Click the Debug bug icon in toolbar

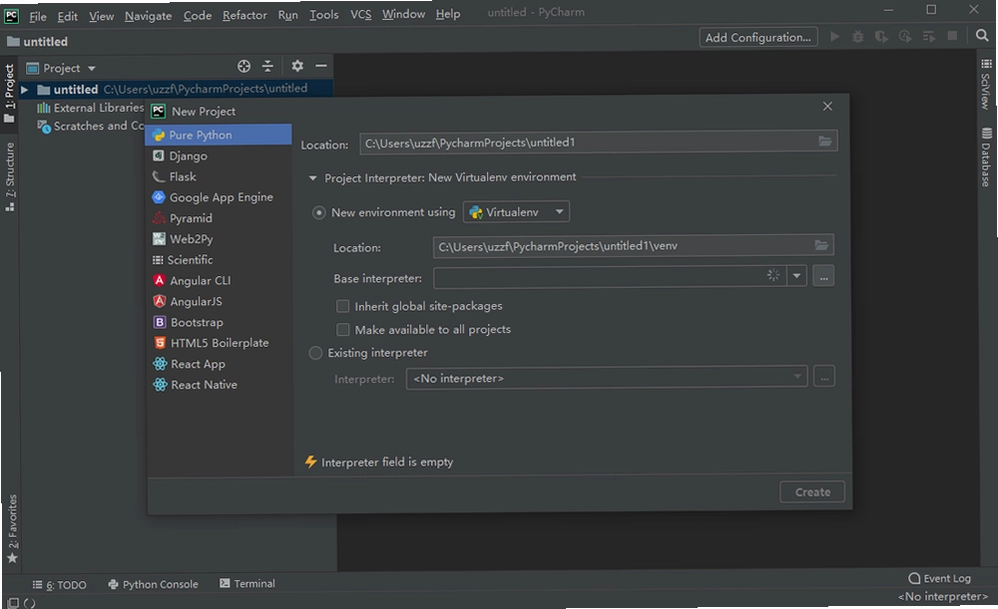point(858,37)
